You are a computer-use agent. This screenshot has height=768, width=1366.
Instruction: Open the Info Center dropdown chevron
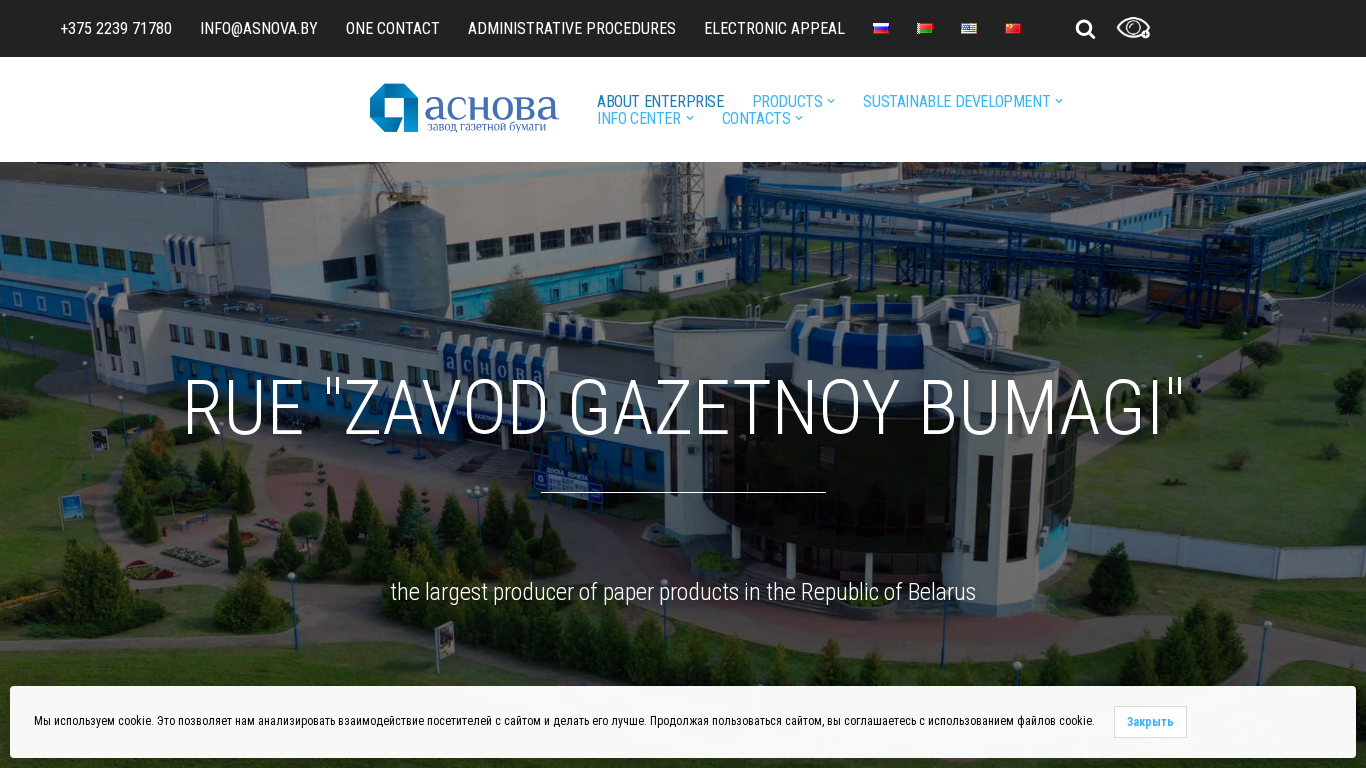coord(690,118)
